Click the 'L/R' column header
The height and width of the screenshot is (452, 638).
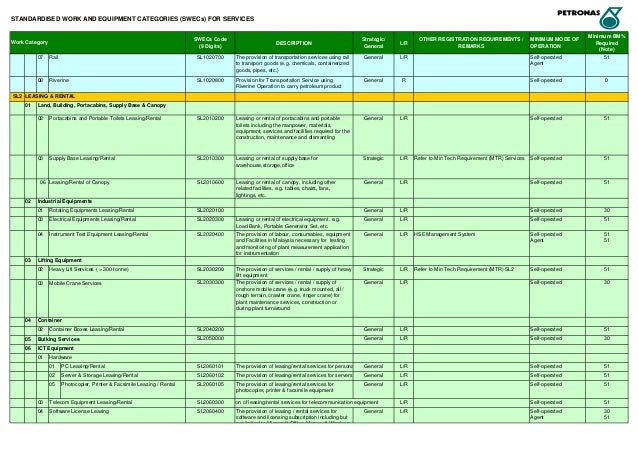pyautogui.click(x=404, y=43)
